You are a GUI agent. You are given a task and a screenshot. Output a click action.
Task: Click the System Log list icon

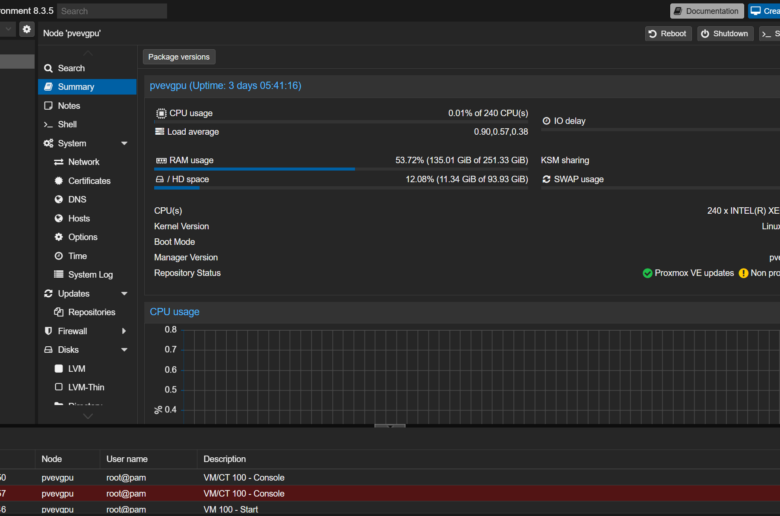[x=59, y=274]
